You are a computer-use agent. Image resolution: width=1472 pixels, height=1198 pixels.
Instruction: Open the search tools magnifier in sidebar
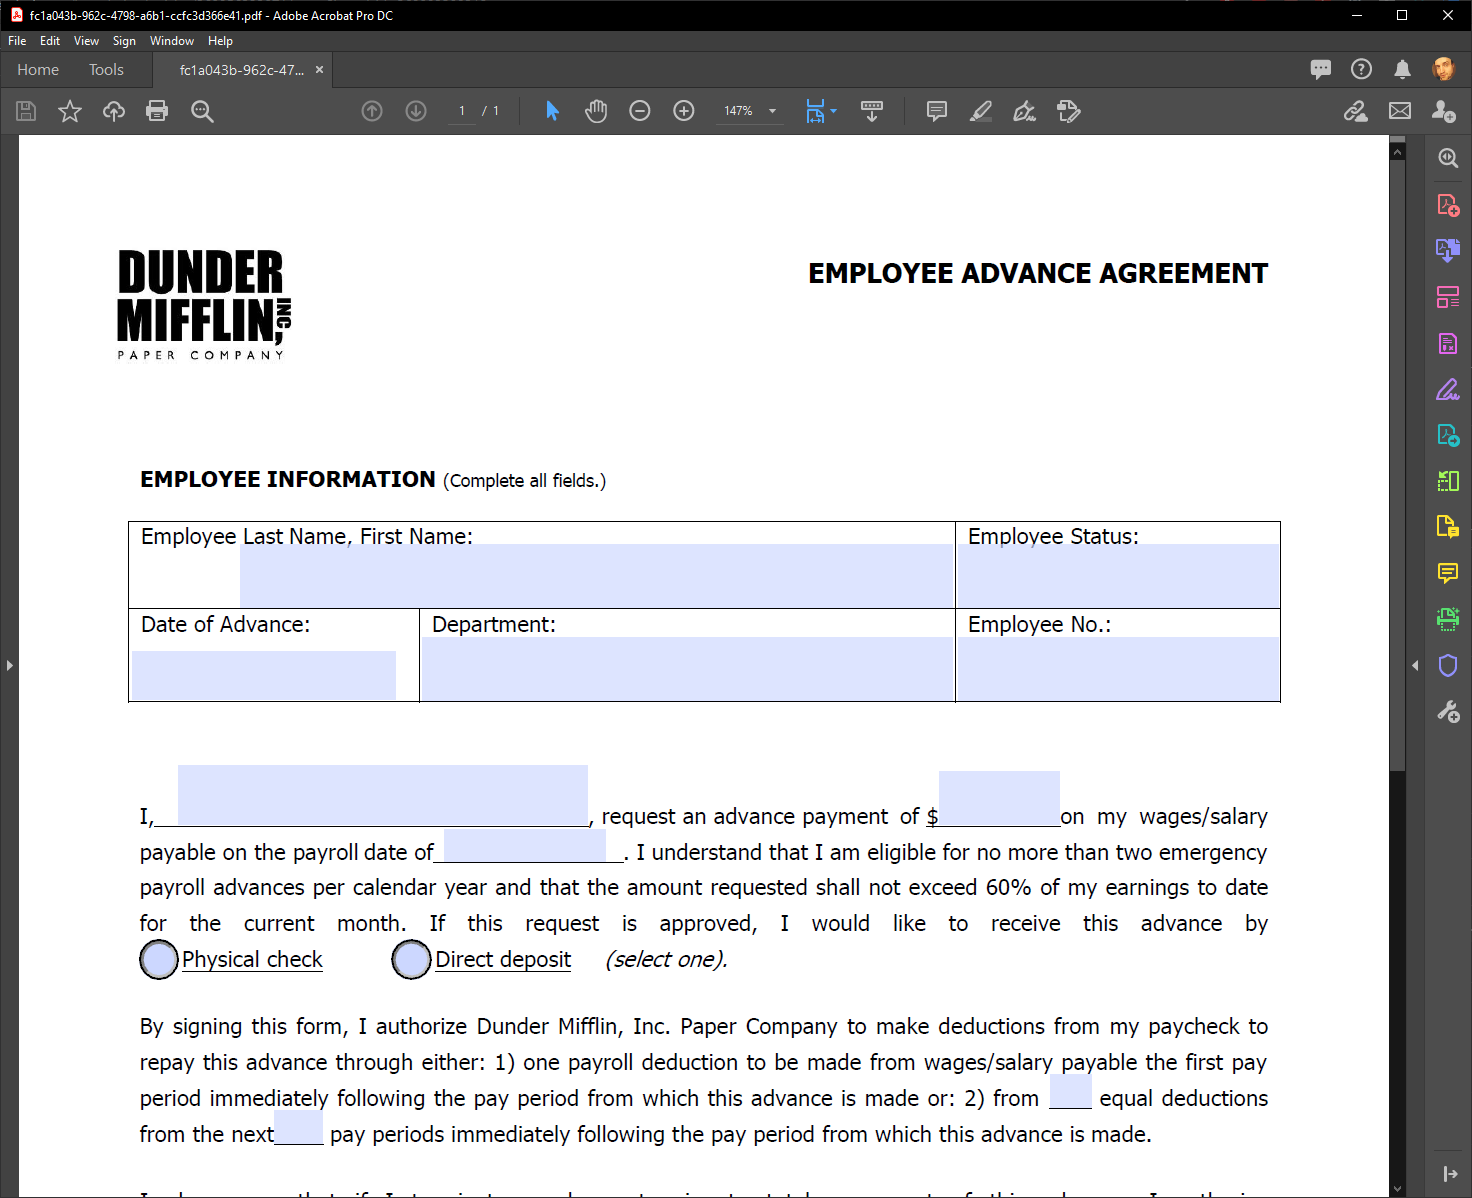pos(1448,158)
